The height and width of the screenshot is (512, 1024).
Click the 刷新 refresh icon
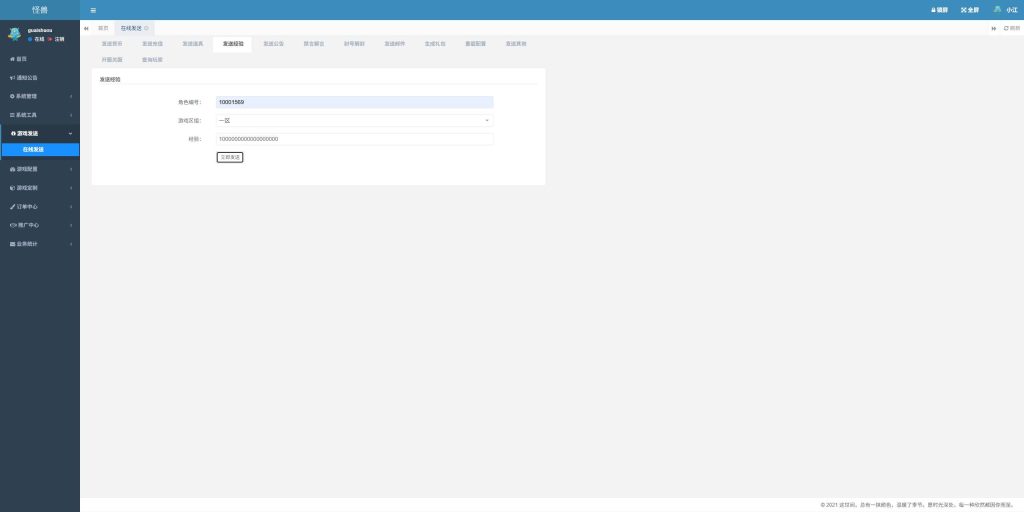tap(1011, 28)
